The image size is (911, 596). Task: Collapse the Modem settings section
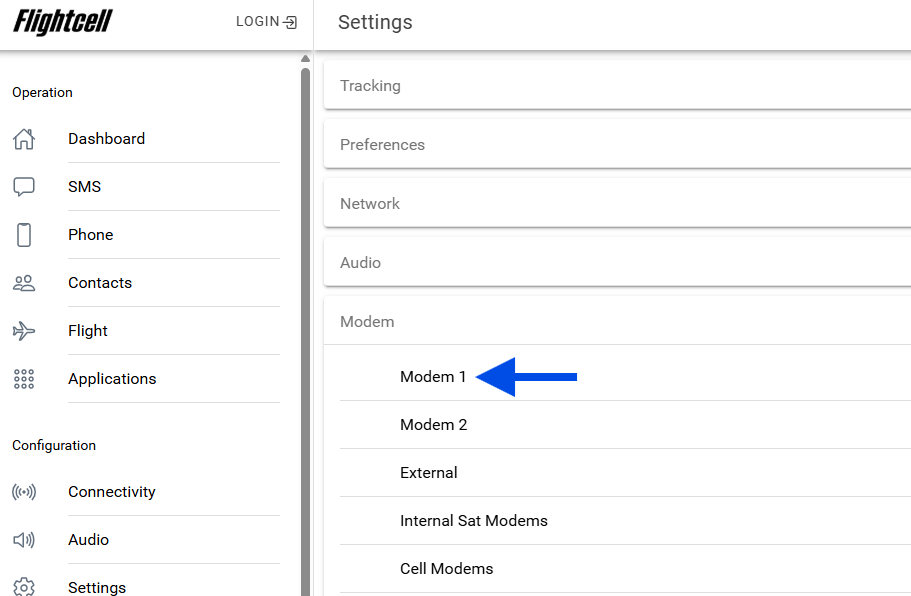pos(616,322)
